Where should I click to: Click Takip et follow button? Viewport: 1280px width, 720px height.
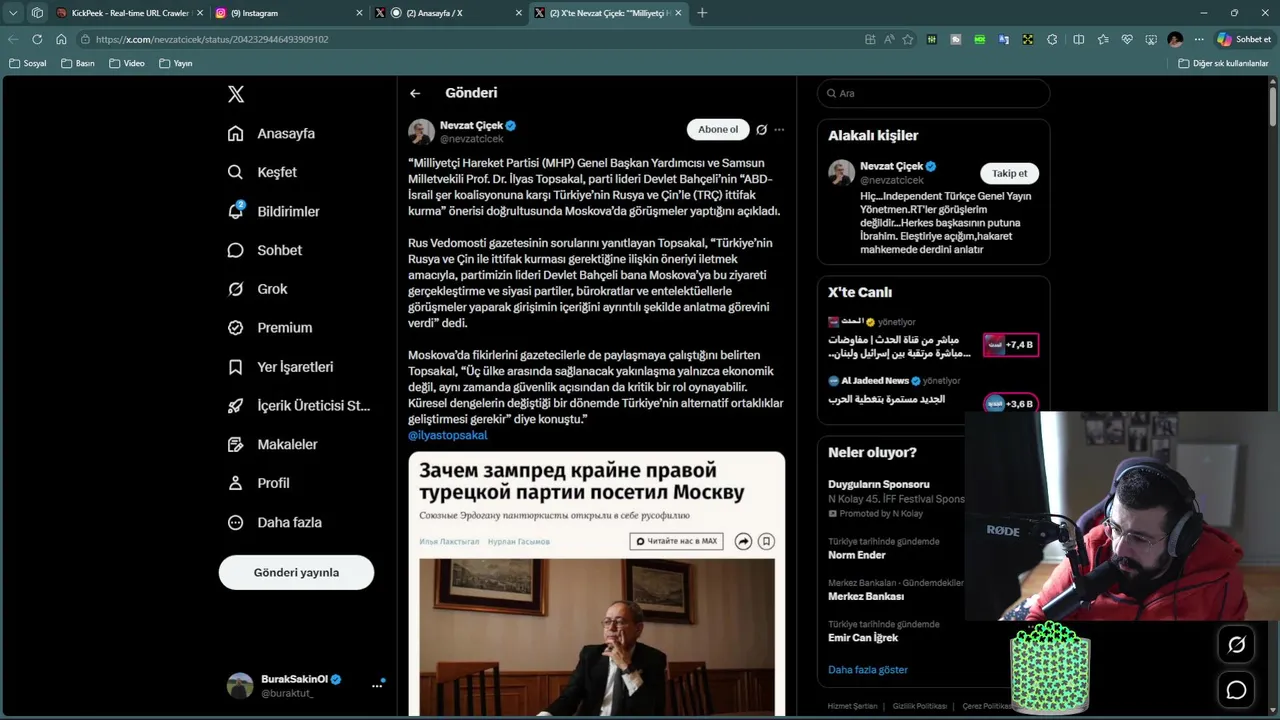[x=1009, y=173]
